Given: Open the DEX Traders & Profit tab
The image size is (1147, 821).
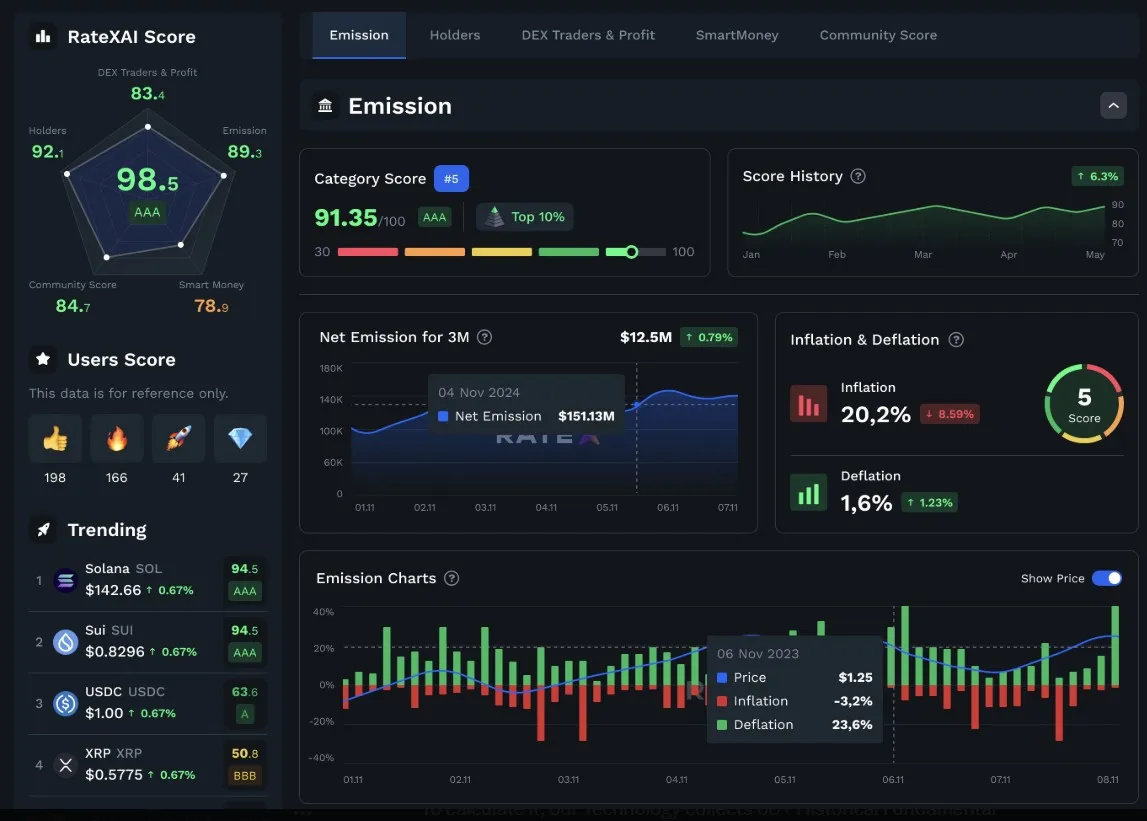Looking at the screenshot, I should tap(588, 35).
